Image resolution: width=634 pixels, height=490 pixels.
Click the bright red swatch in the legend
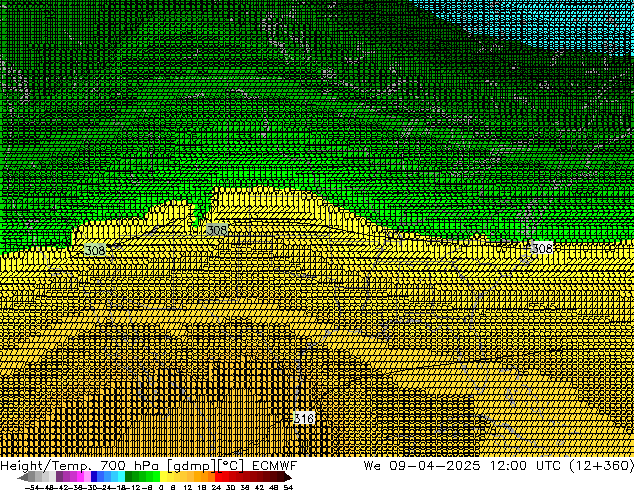tap(218, 477)
